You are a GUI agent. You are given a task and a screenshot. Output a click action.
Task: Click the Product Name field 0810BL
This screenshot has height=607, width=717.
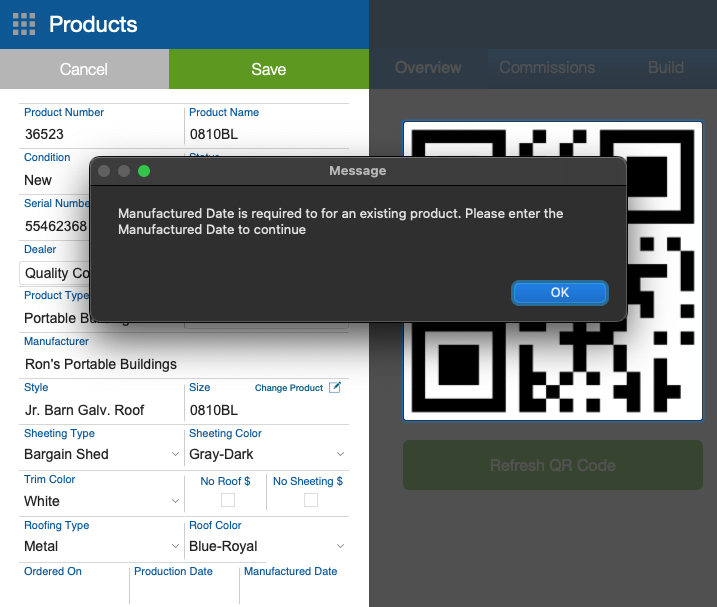267,134
